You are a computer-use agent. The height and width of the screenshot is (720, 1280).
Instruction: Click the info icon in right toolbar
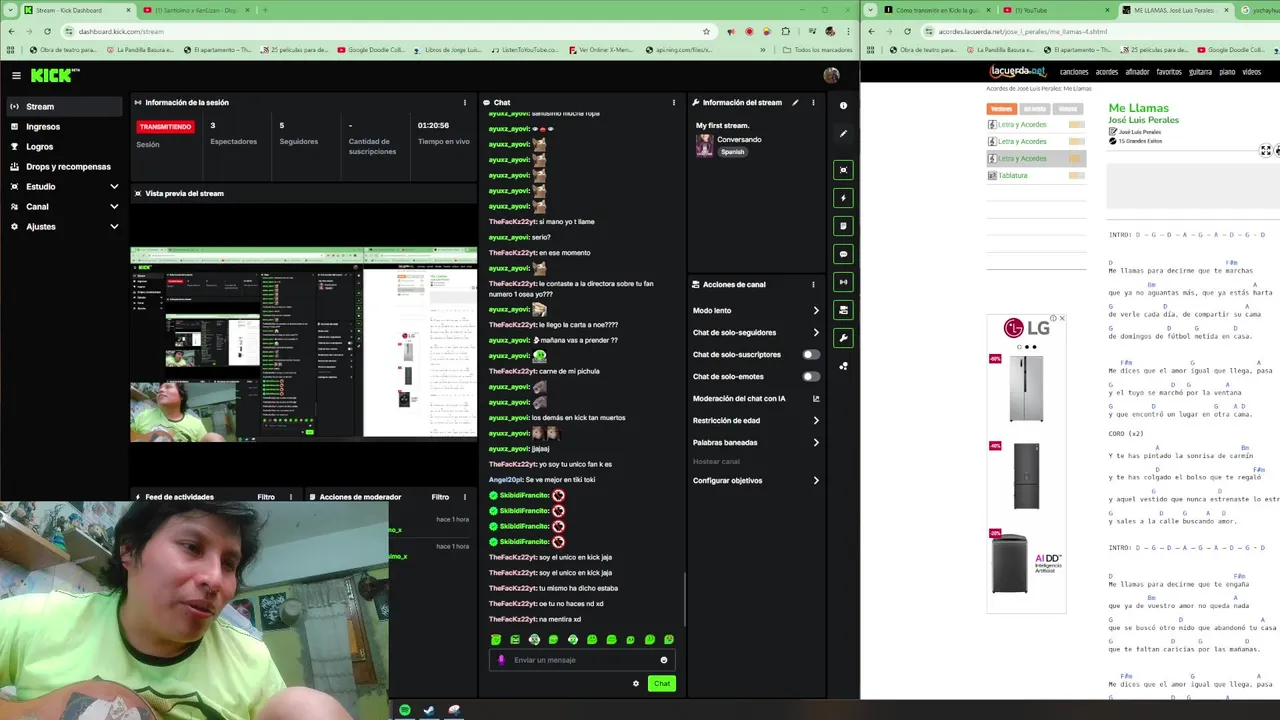843,105
